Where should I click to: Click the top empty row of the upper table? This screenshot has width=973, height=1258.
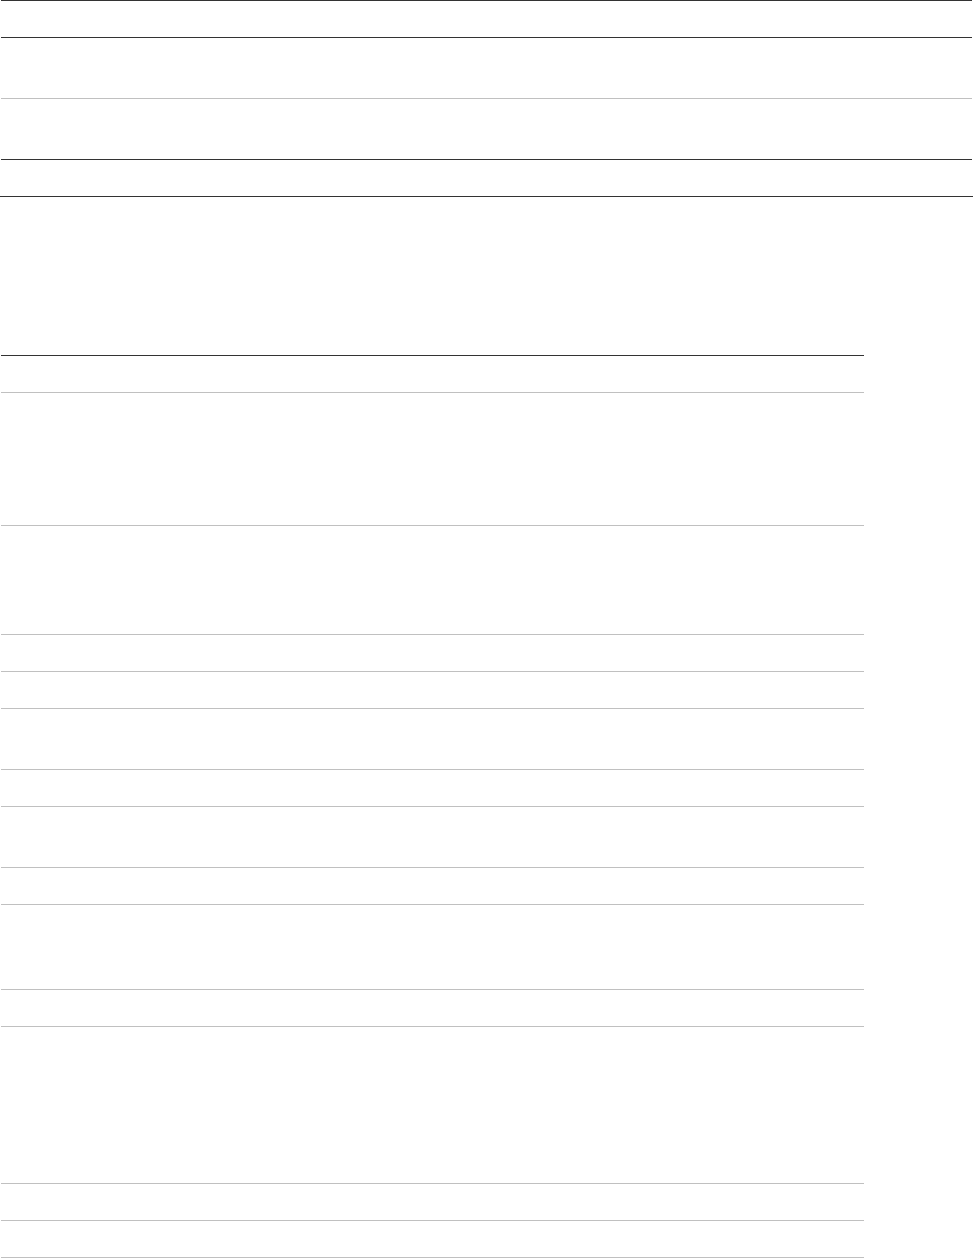click(486, 19)
